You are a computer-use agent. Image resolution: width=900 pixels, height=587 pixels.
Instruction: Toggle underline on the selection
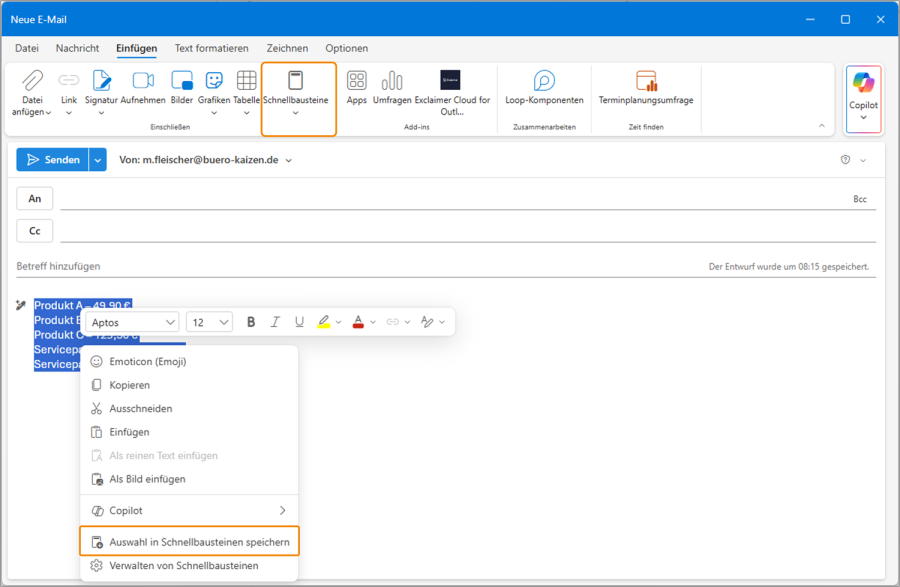[299, 321]
